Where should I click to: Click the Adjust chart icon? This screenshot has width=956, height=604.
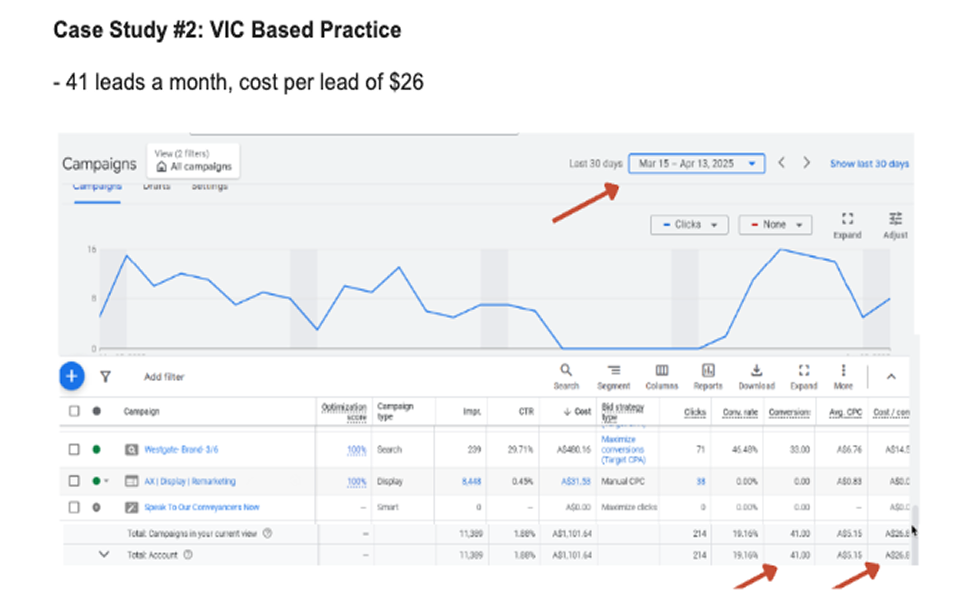895,224
